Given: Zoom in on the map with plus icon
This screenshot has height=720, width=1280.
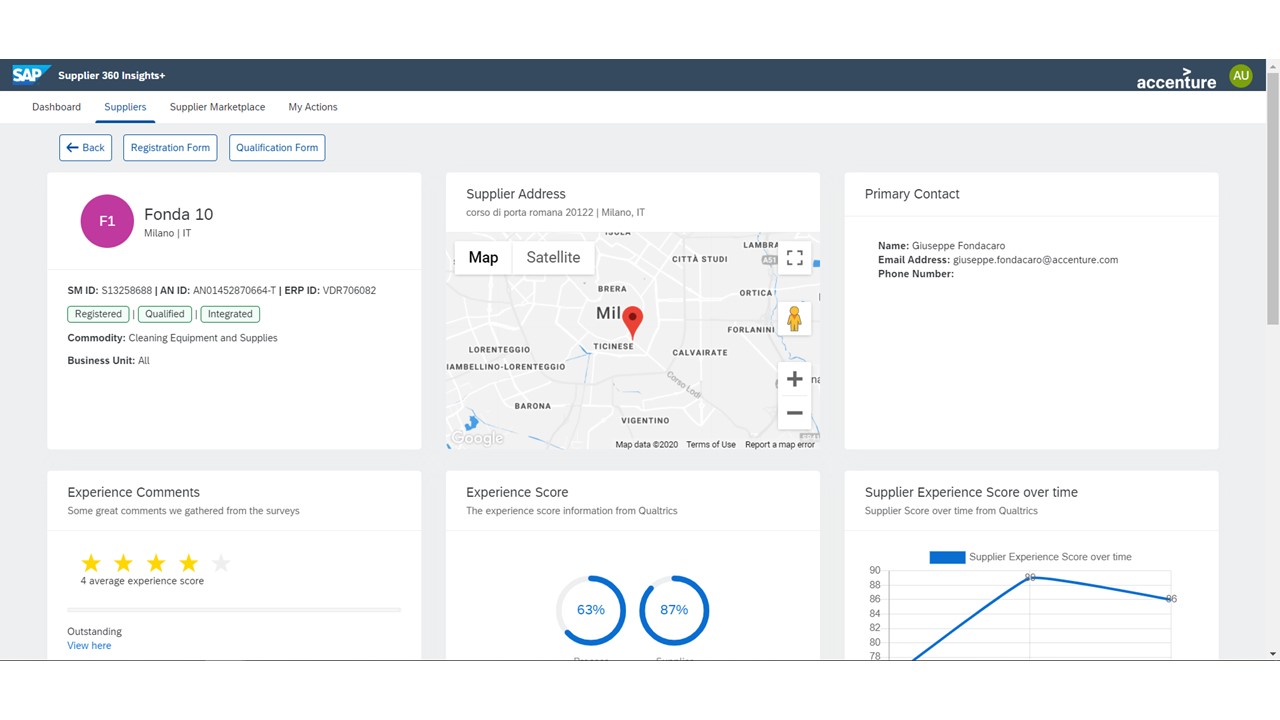Looking at the screenshot, I should coord(794,378).
